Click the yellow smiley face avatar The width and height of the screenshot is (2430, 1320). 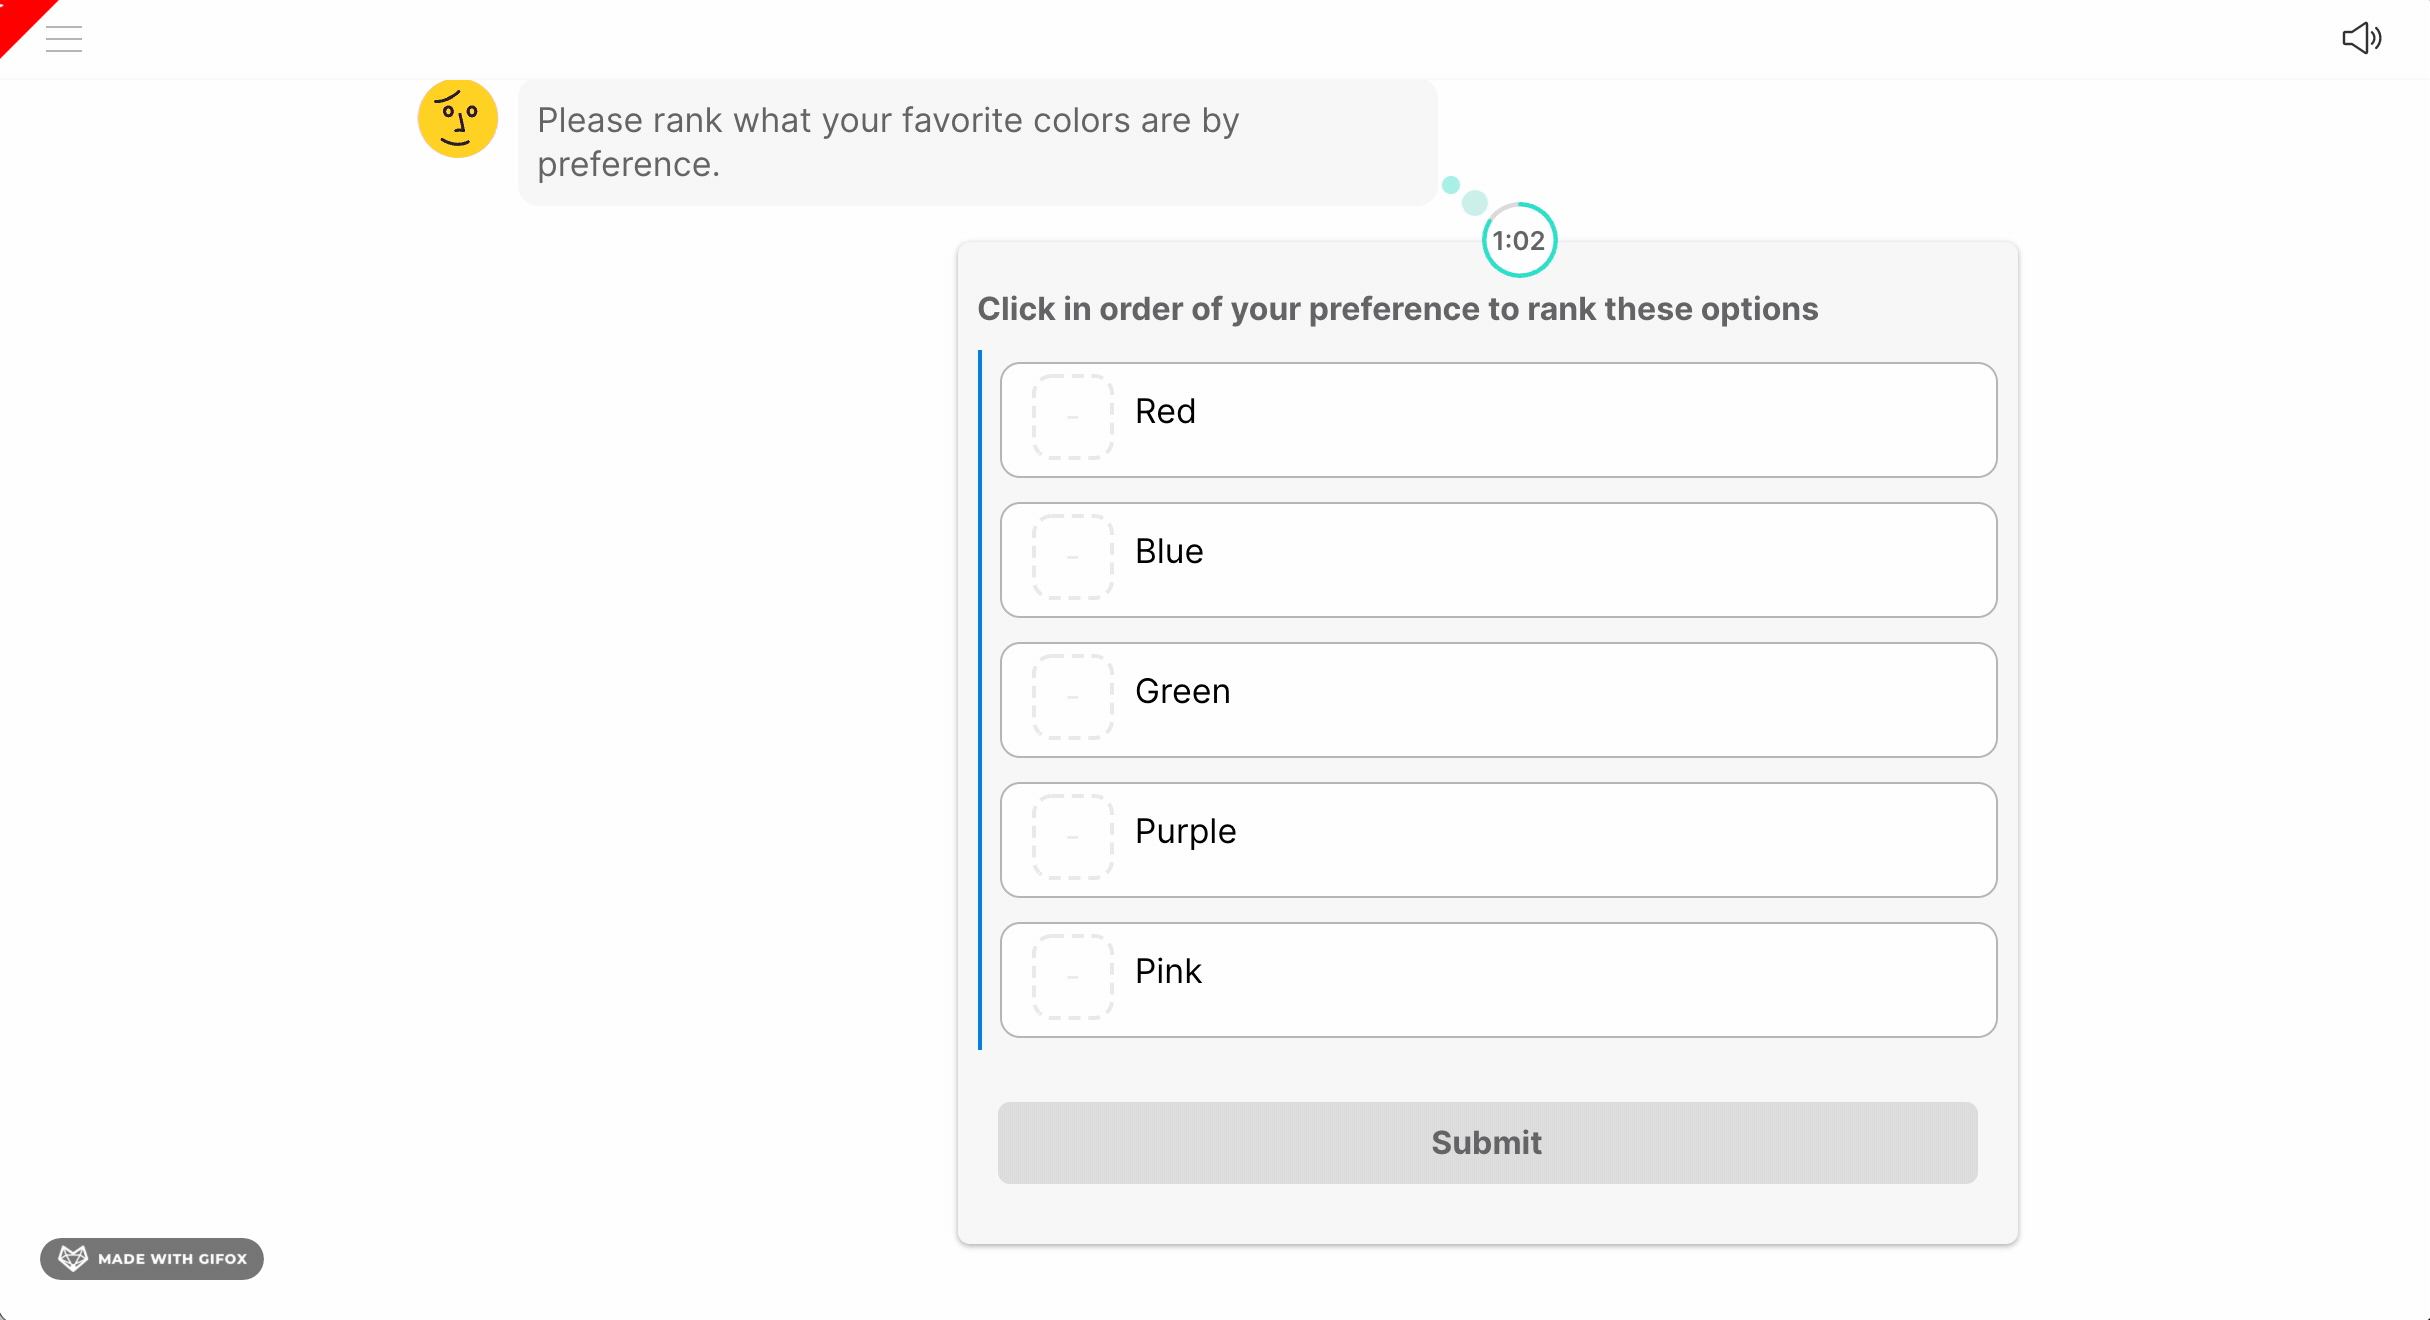(x=458, y=119)
